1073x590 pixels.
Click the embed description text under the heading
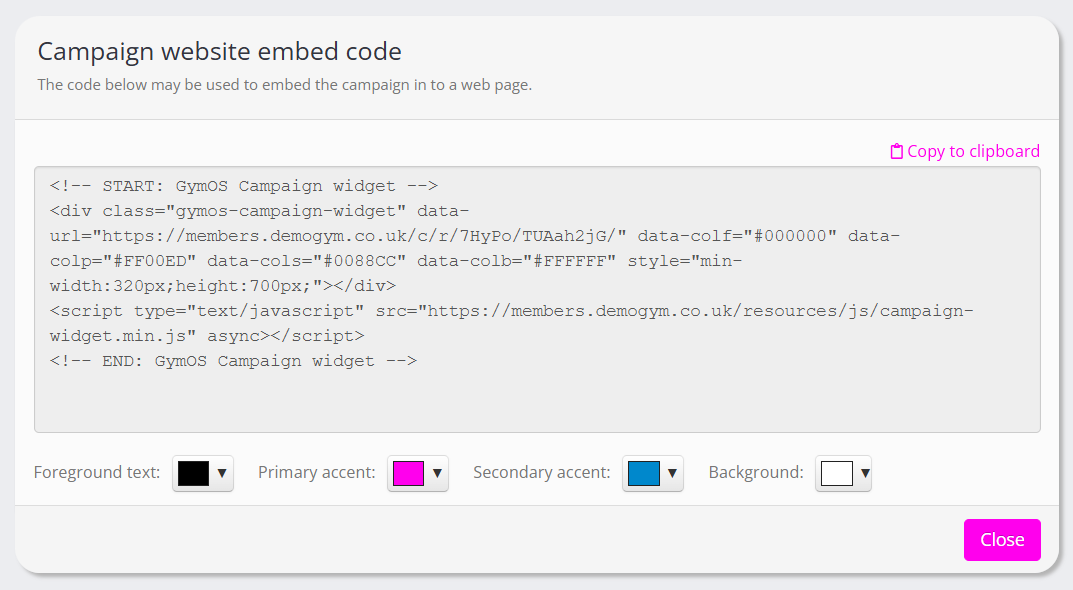284,85
